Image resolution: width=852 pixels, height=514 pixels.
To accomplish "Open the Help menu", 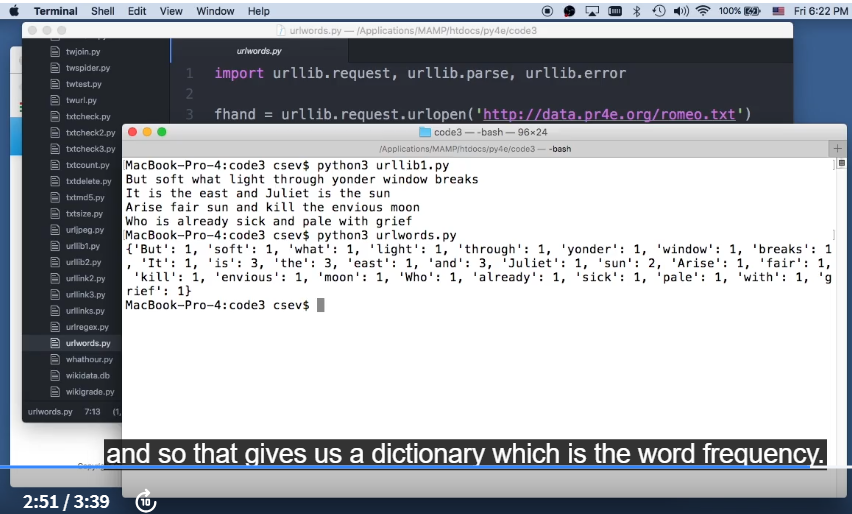I will pos(259,11).
